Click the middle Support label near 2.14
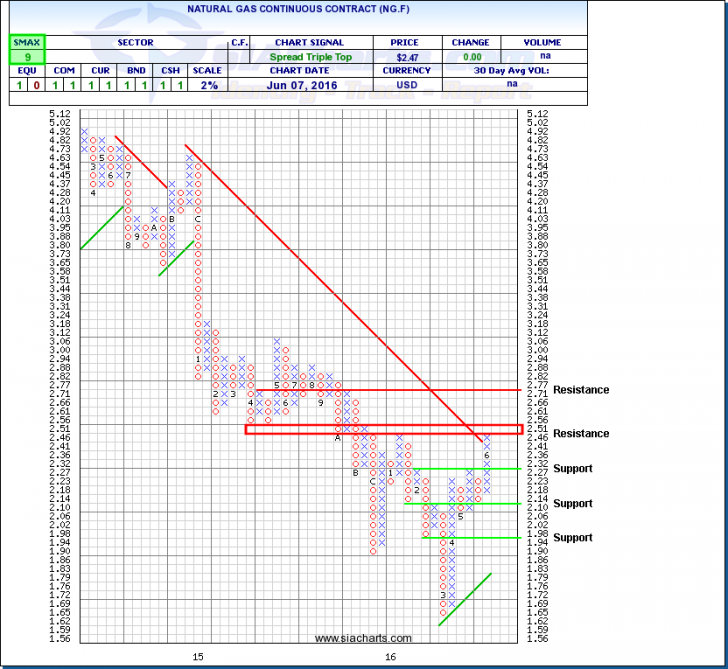Image resolution: width=728 pixels, height=669 pixels. (572, 503)
